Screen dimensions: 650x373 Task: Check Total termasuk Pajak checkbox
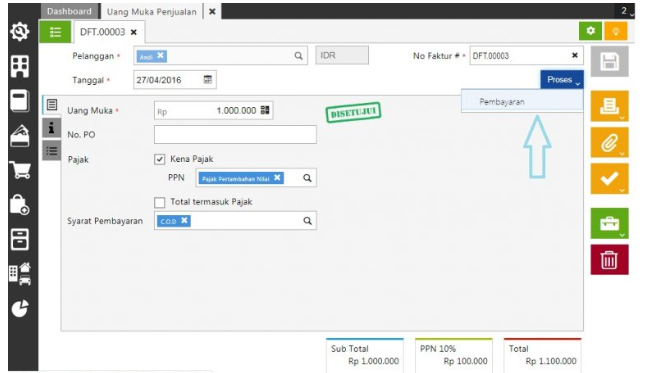pos(160,202)
